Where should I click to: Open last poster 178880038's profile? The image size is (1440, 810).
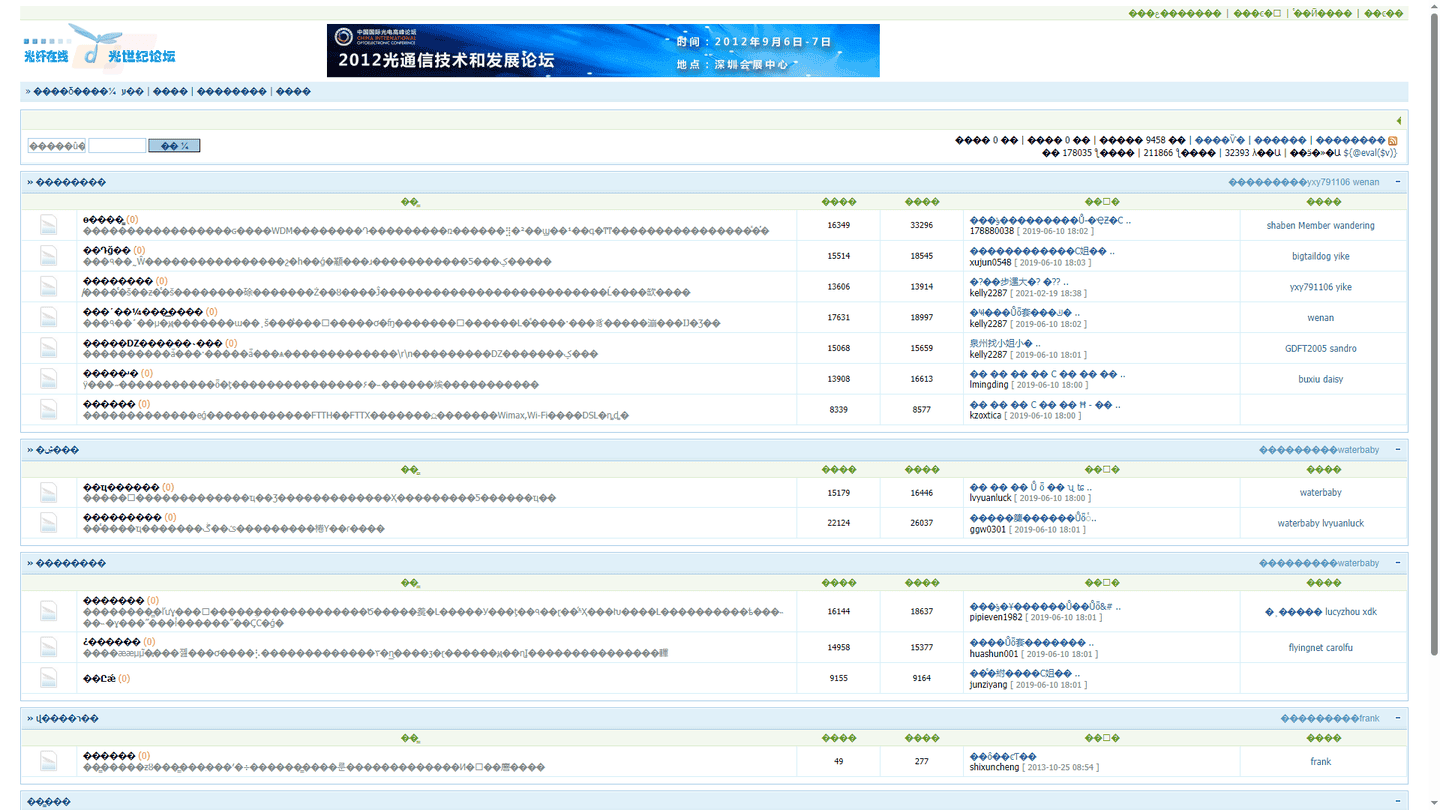(x=992, y=231)
